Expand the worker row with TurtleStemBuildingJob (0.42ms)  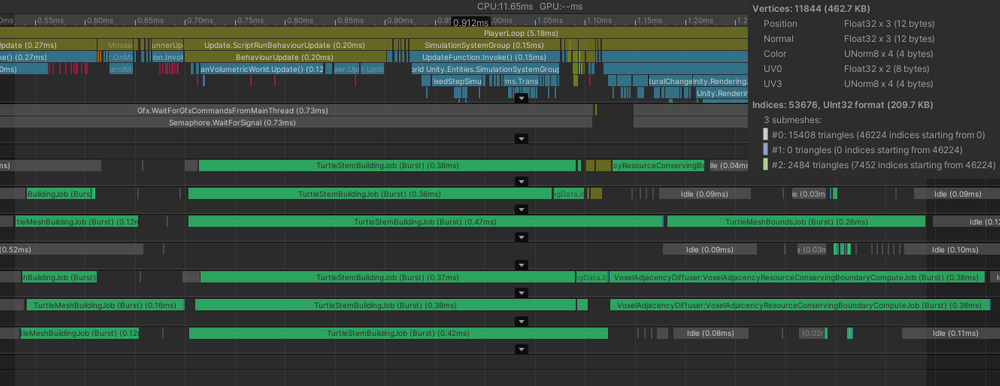(521, 349)
